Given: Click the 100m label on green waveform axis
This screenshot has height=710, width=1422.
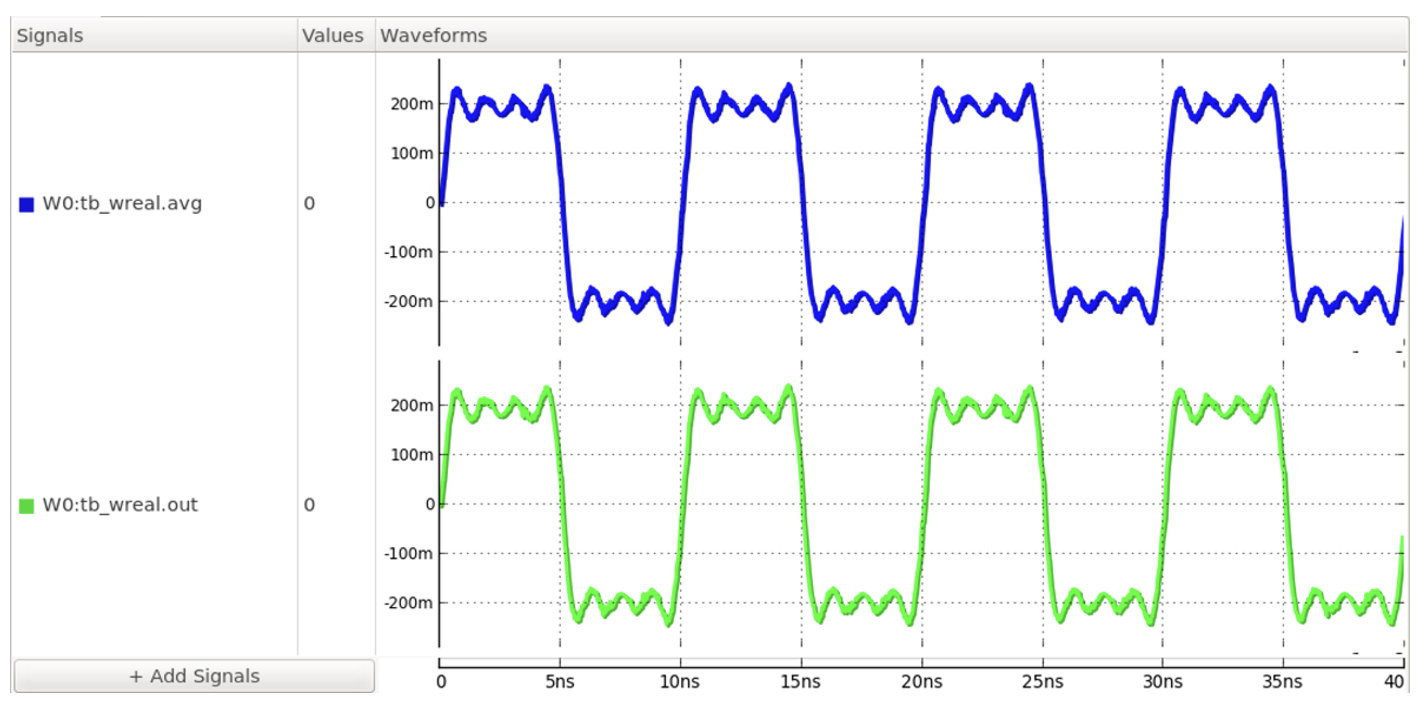Looking at the screenshot, I should coord(411,455).
